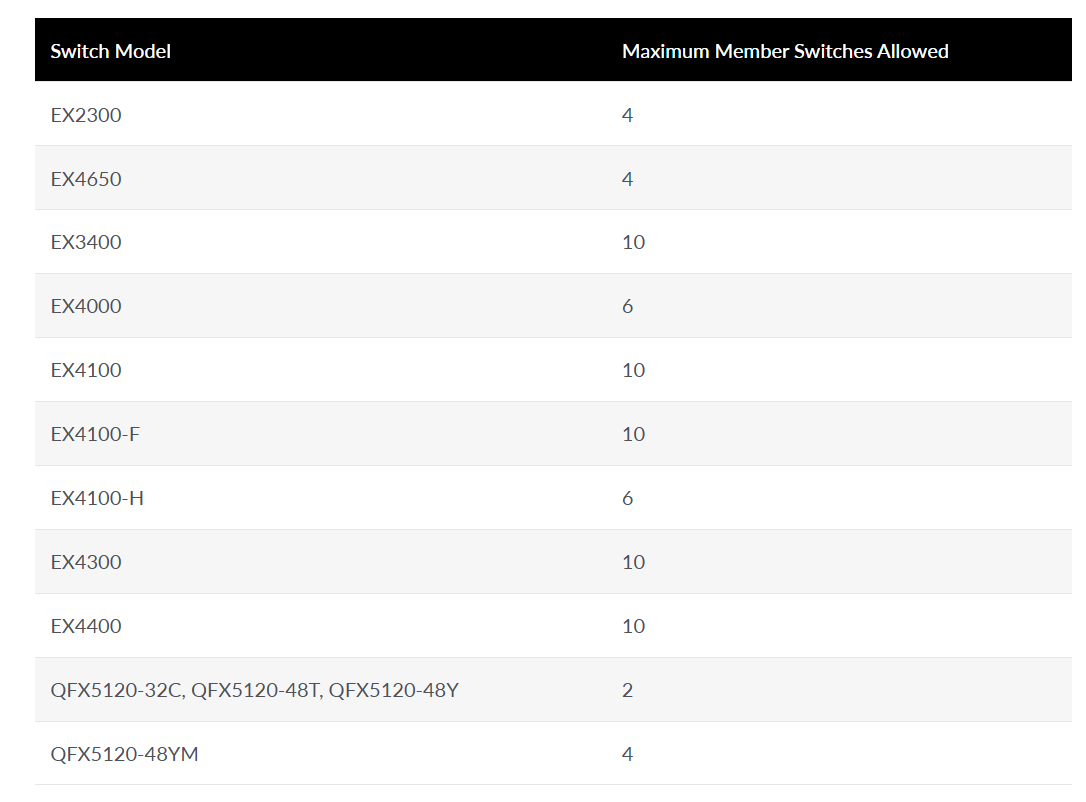1086x802 pixels.
Task: Click value 4 in the QFX5120-48YM row
Action: coord(627,754)
